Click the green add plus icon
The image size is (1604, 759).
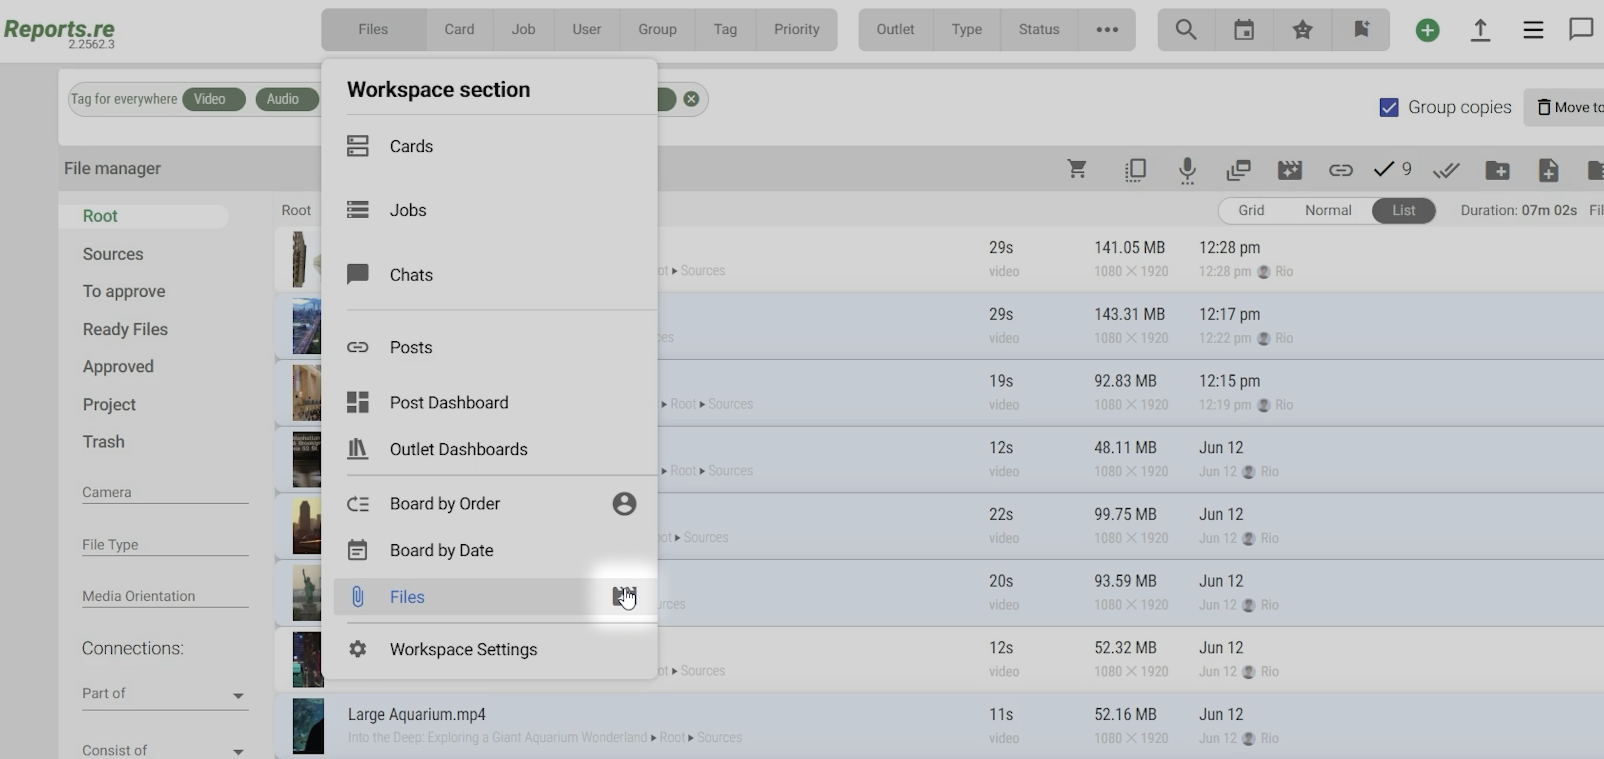(1427, 30)
